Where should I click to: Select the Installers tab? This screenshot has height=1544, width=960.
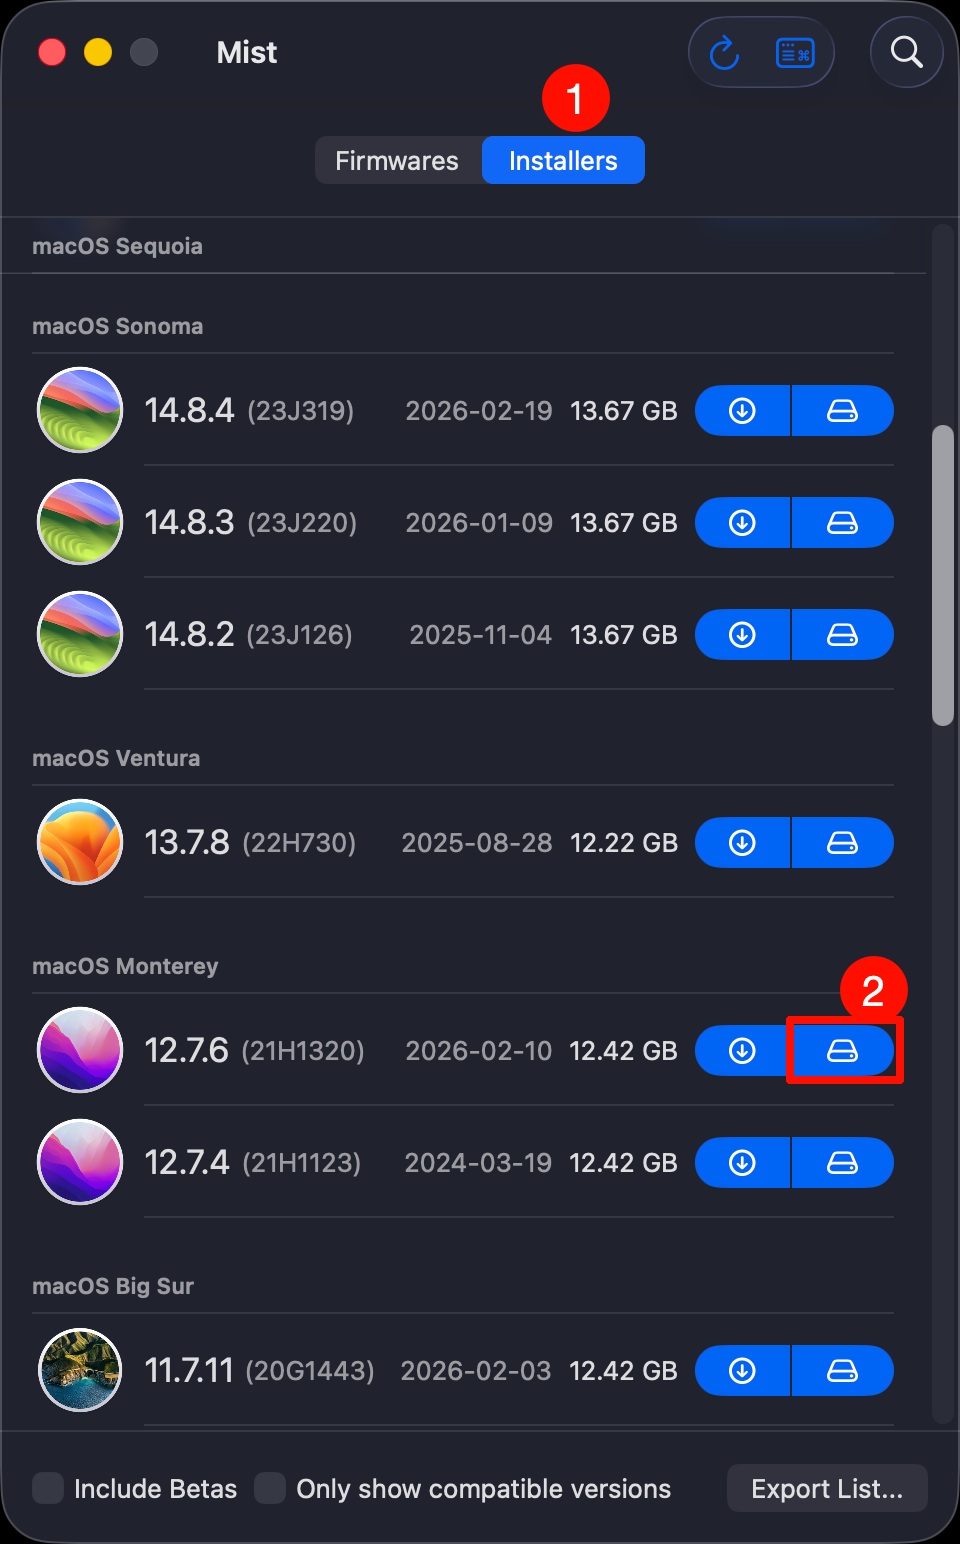click(563, 161)
